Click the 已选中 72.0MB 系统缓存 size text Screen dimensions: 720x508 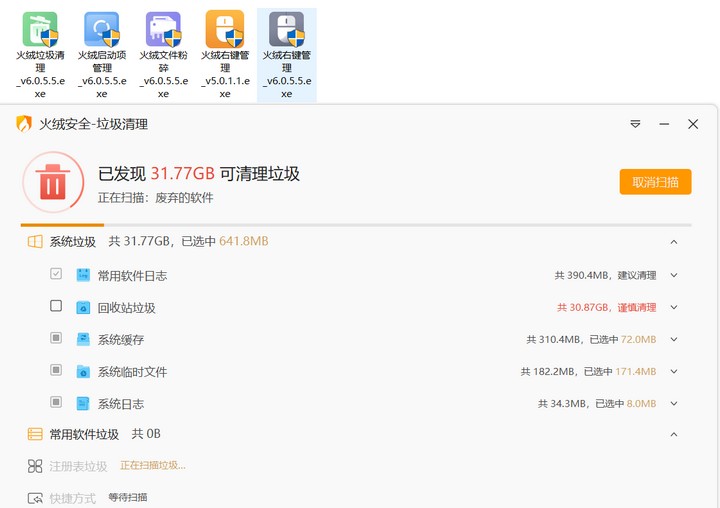[623, 339]
